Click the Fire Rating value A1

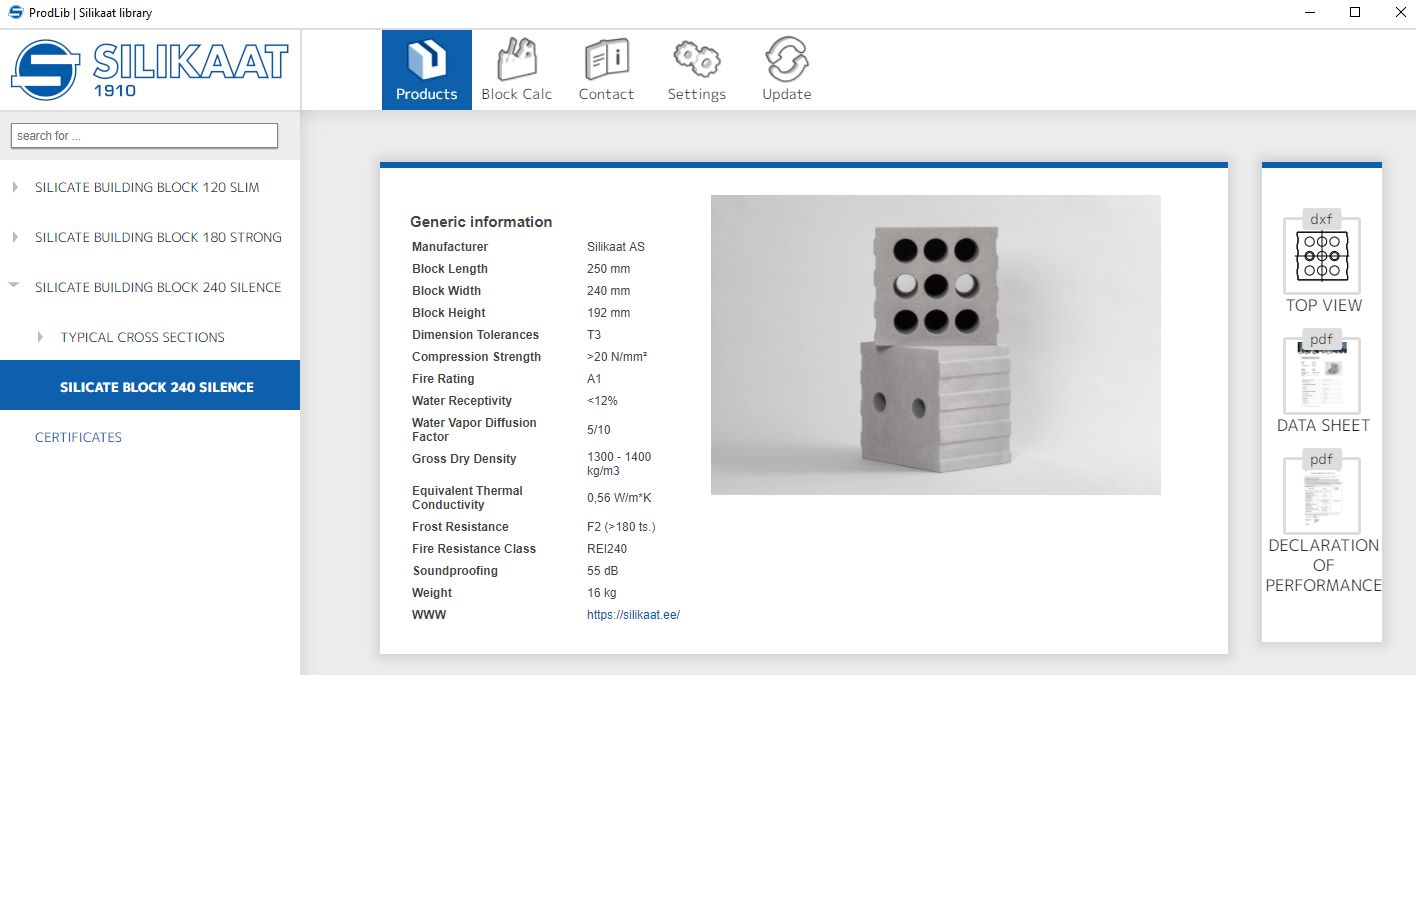594,379
